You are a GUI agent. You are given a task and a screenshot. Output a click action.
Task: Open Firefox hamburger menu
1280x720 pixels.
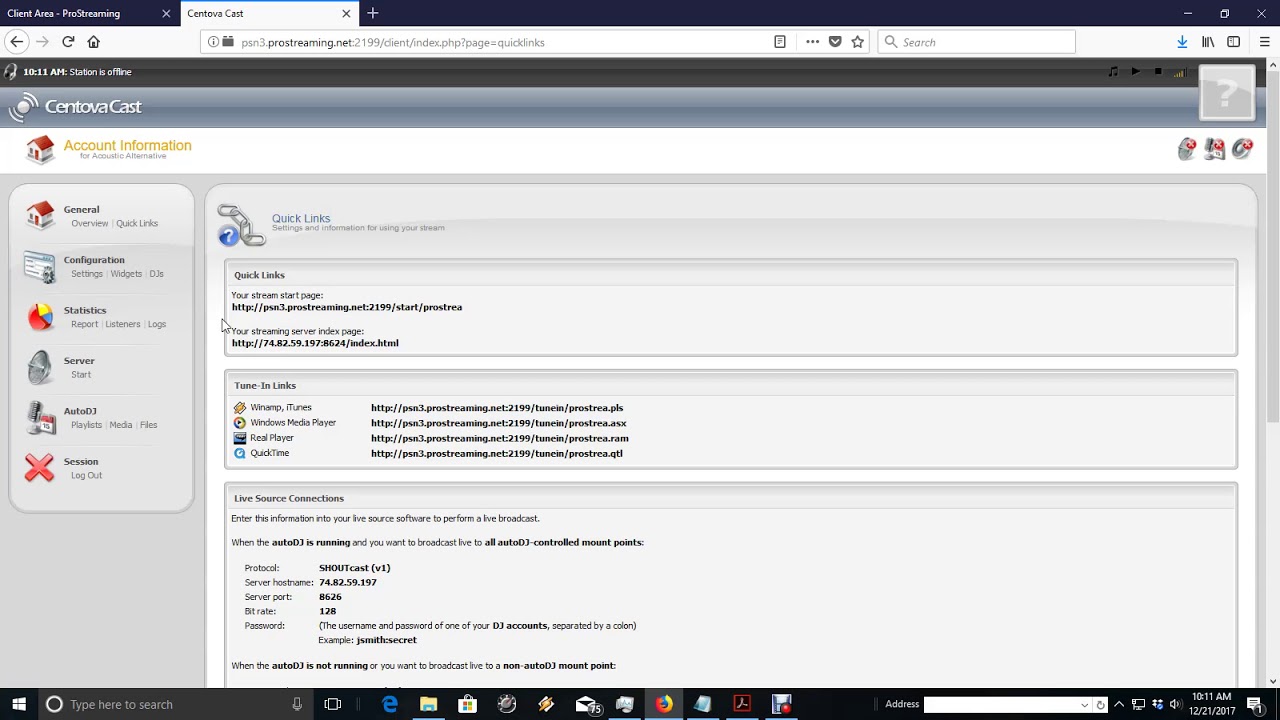click(x=1264, y=42)
